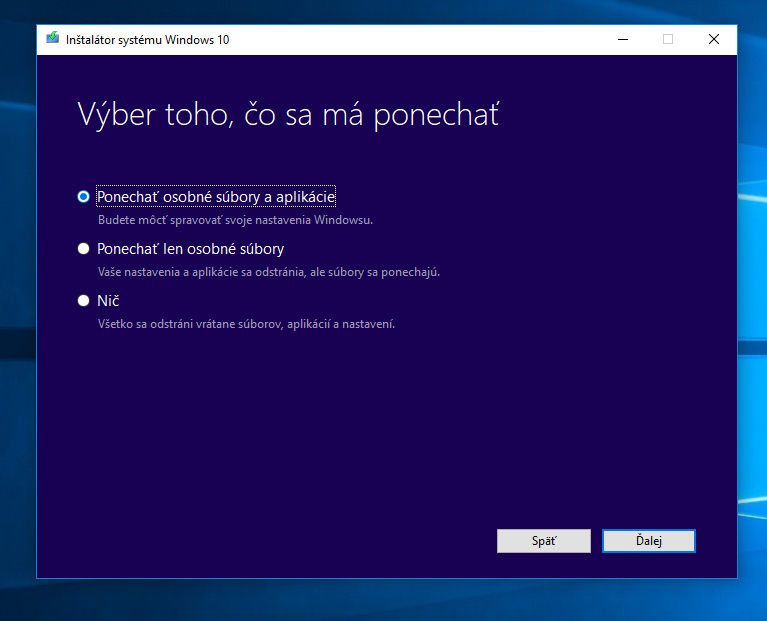Close the Windows 10 installer window
This screenshot has height=621, width=767.
click(x=714, y=39)
